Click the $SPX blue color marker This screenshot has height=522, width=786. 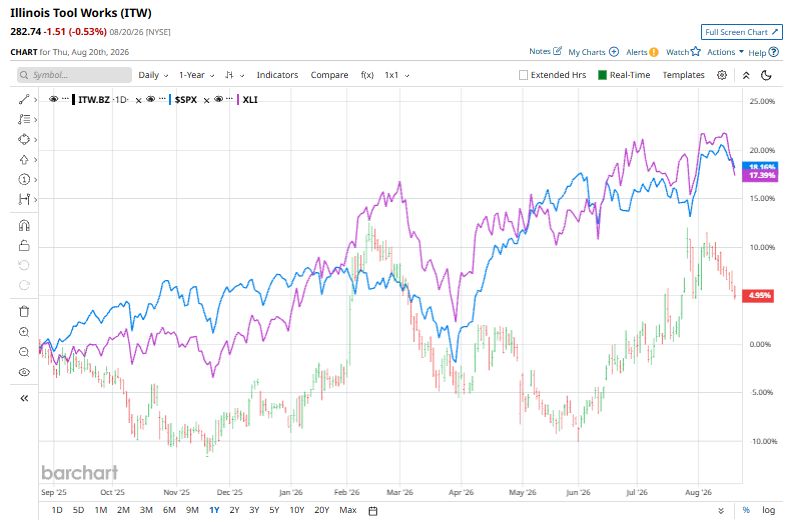pos(170,99)
